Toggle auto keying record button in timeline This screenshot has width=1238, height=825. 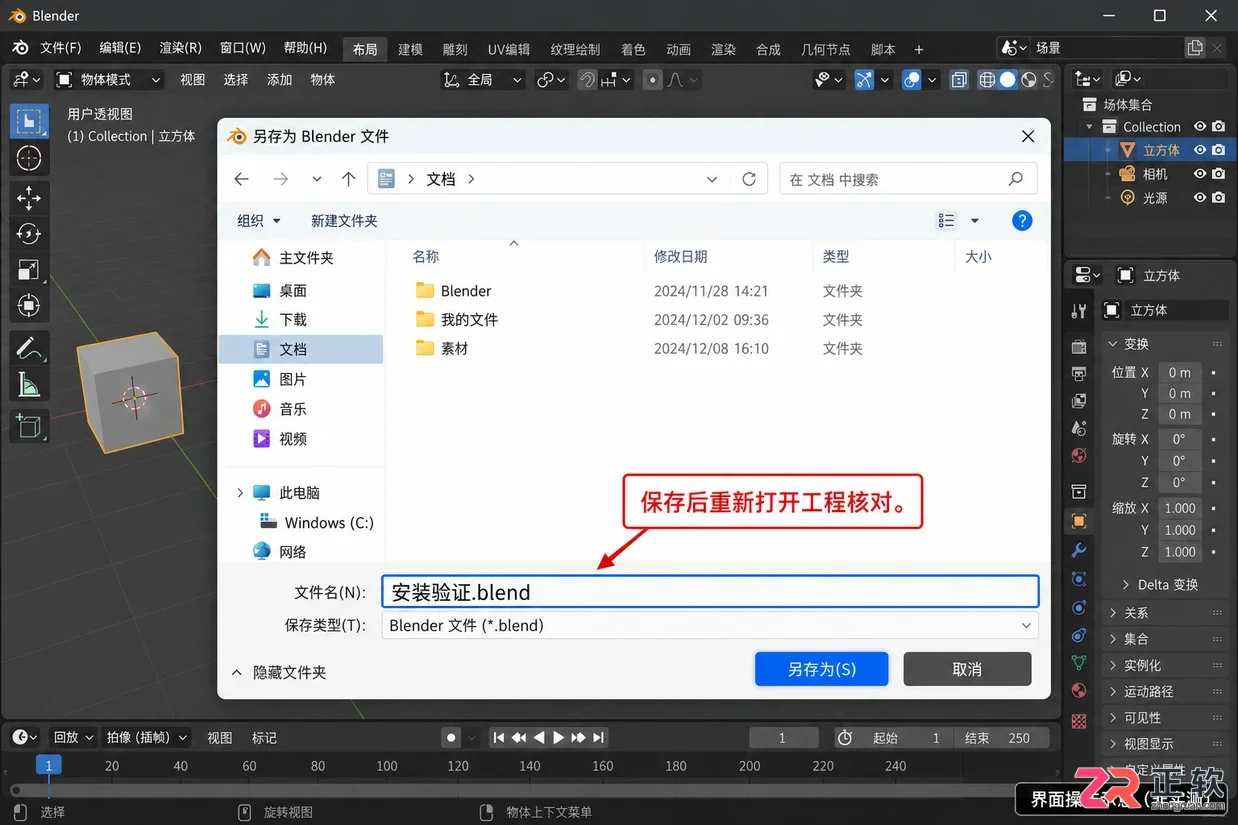point(451,738)
